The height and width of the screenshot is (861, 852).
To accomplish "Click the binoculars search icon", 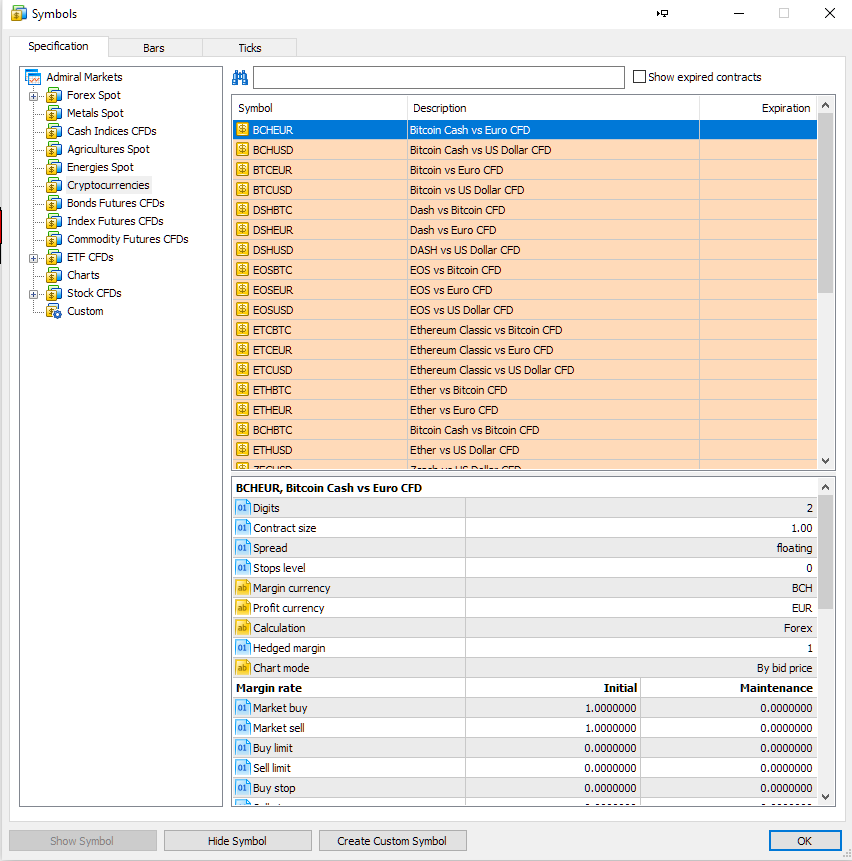I will [240, 78].
